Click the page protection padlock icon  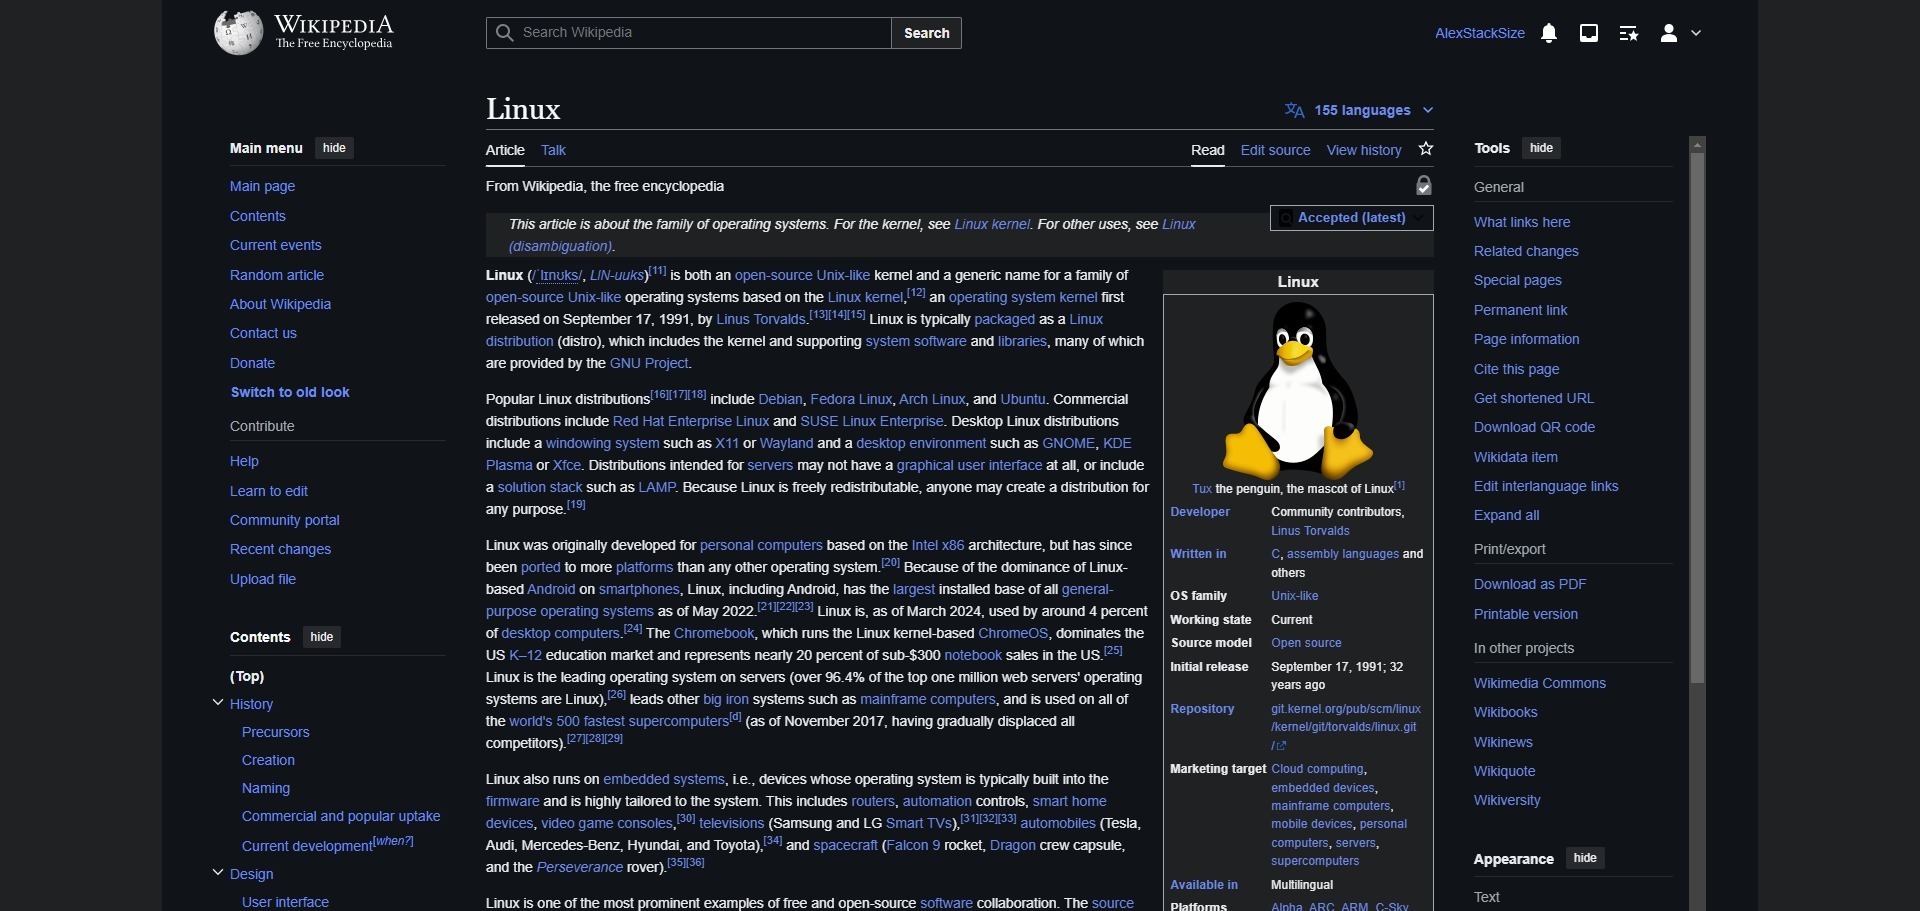click(1424, 185)
